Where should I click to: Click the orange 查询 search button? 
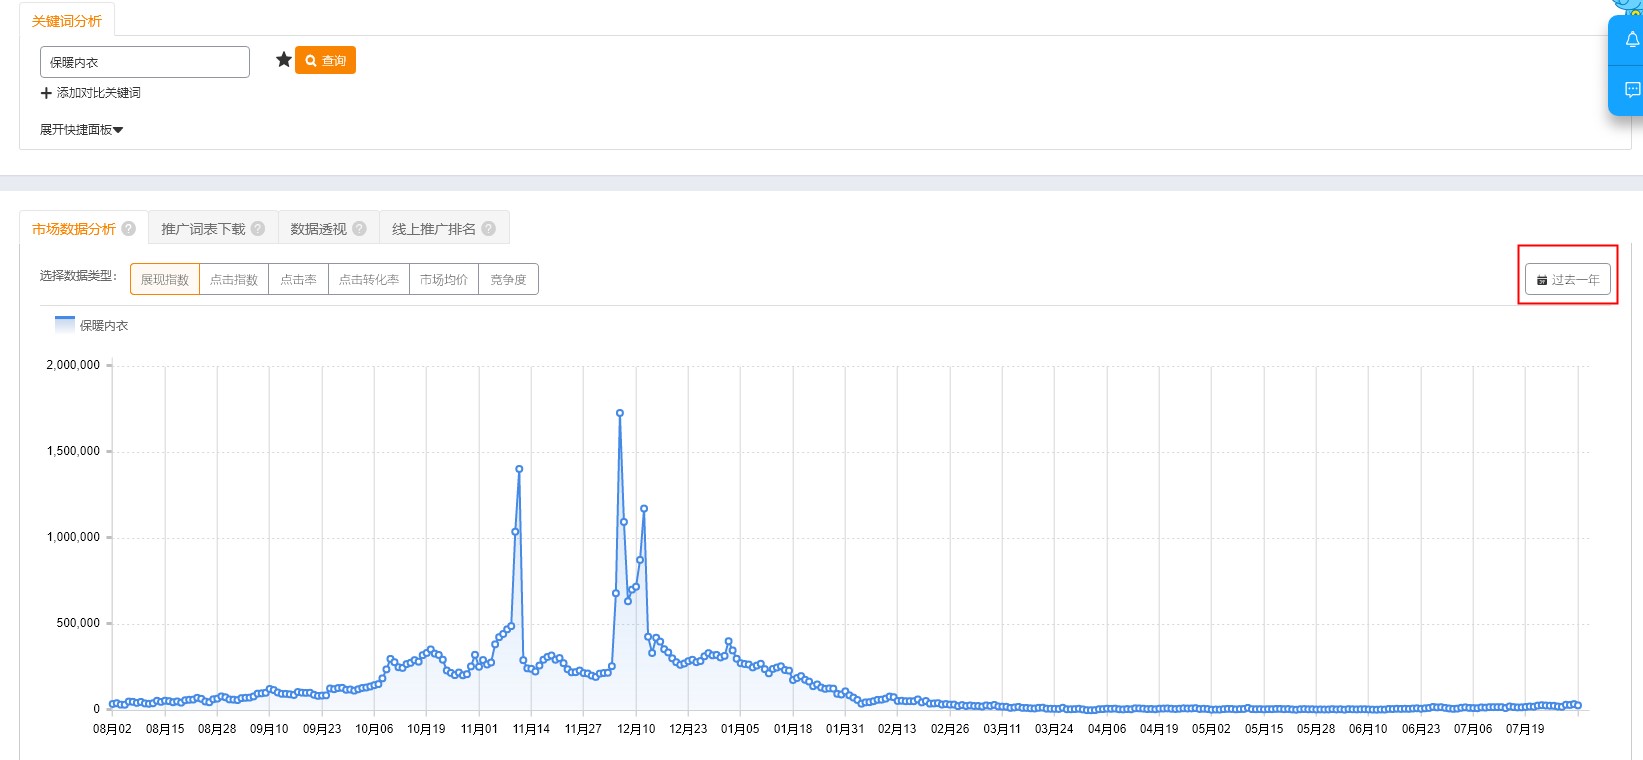click(x=325, y=61)
